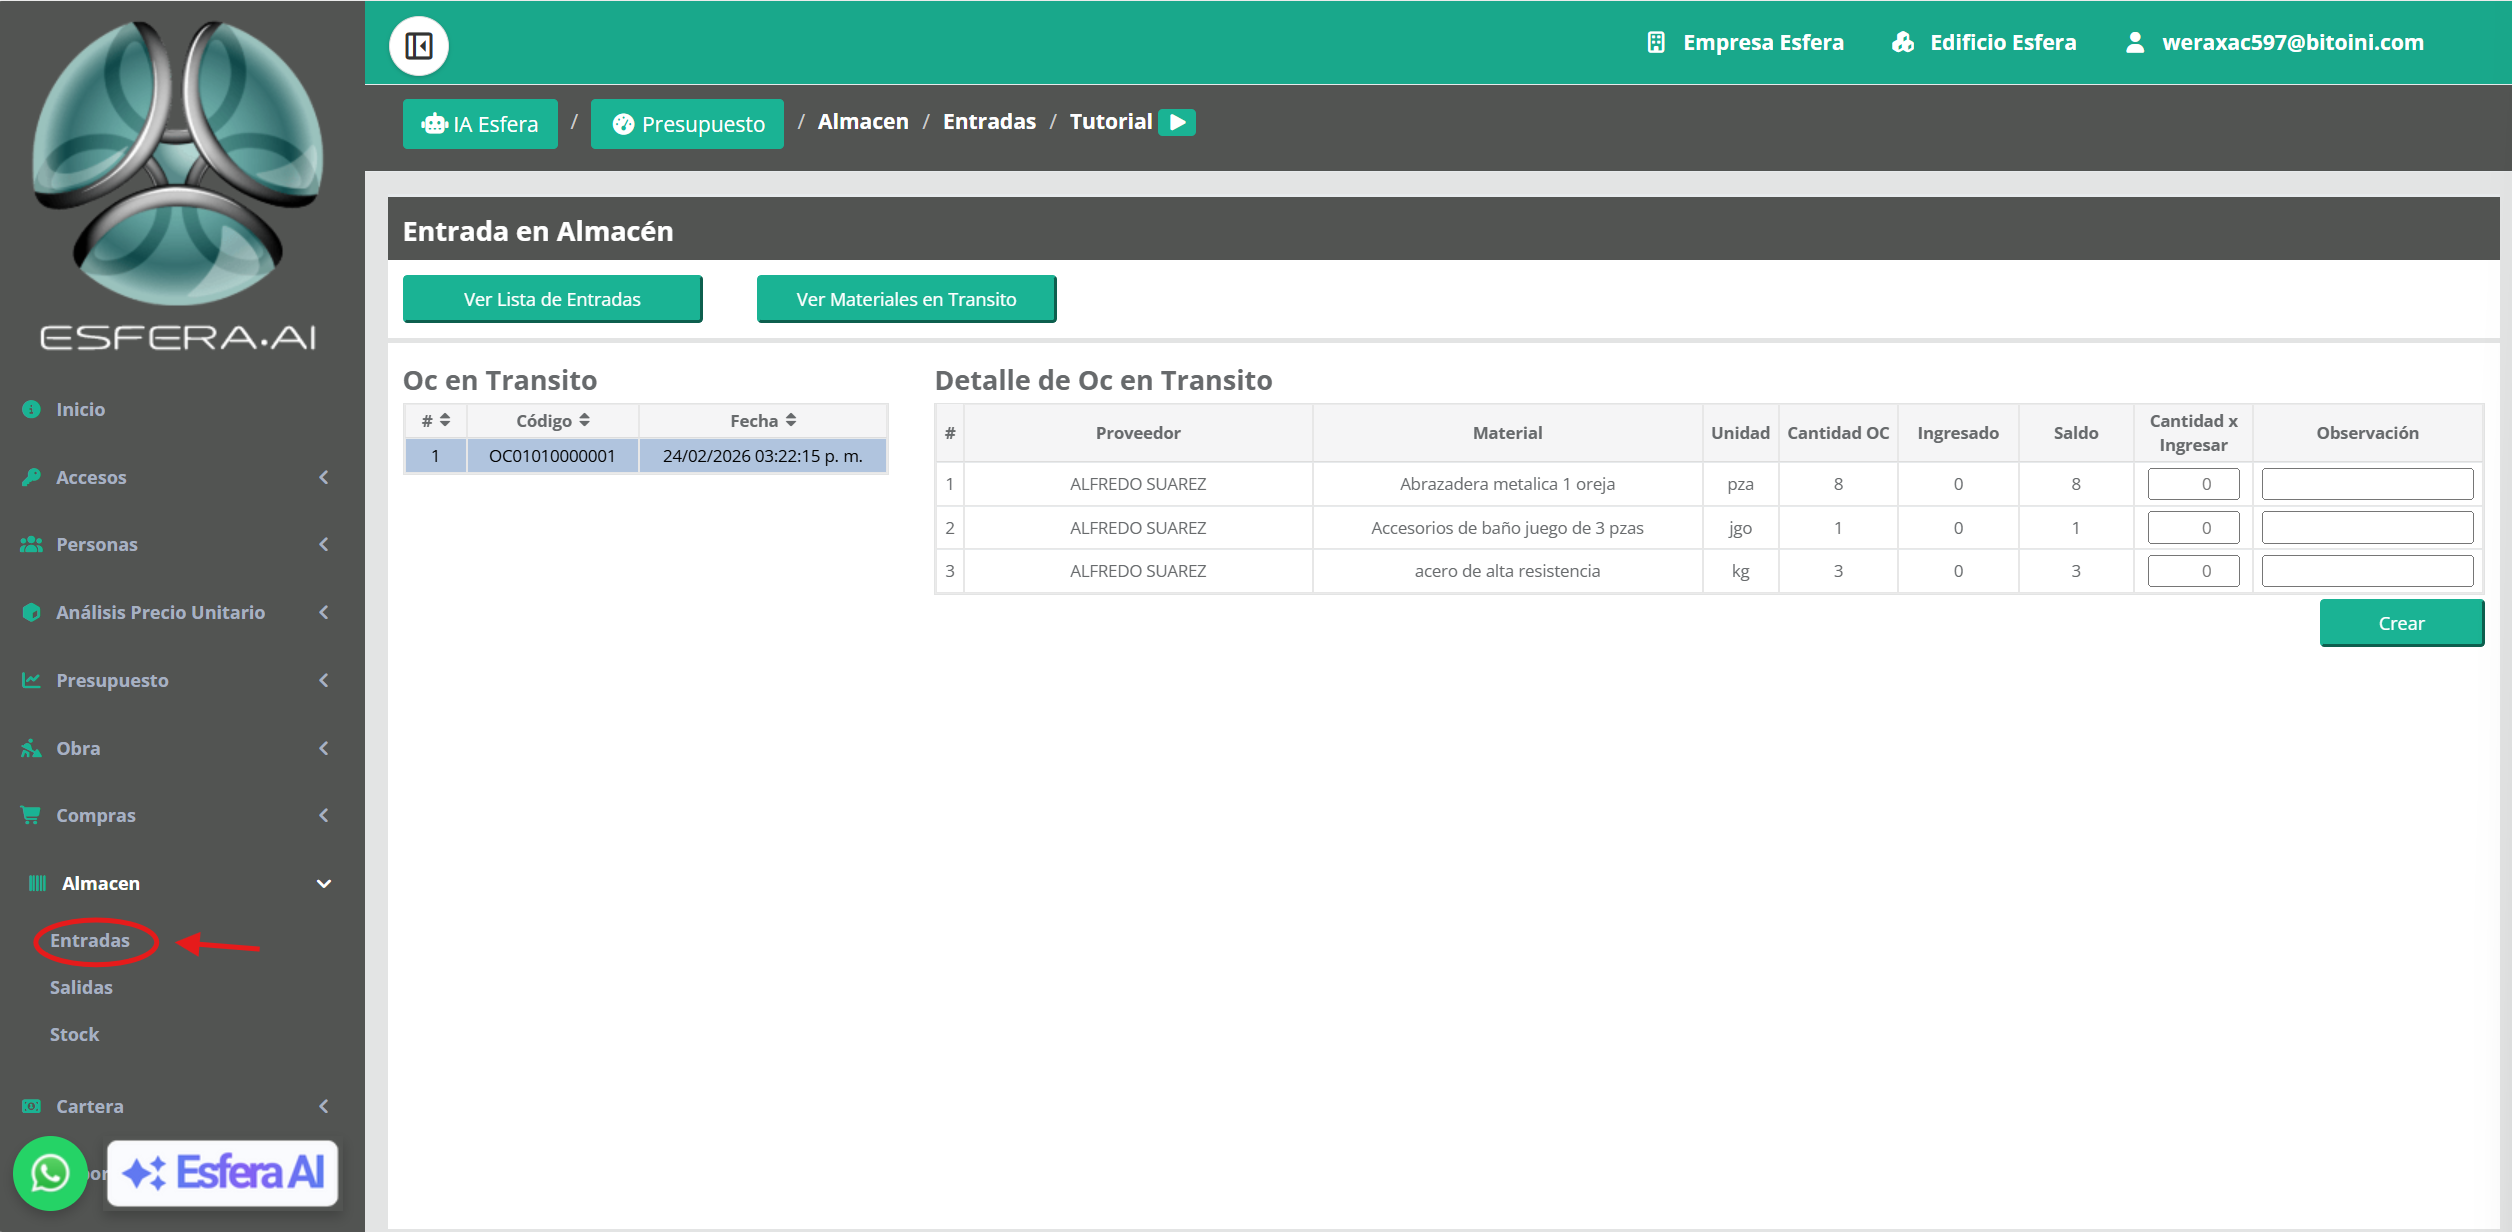Click the Accesos key icon
2512x1232 pixels.
(31, 477)
